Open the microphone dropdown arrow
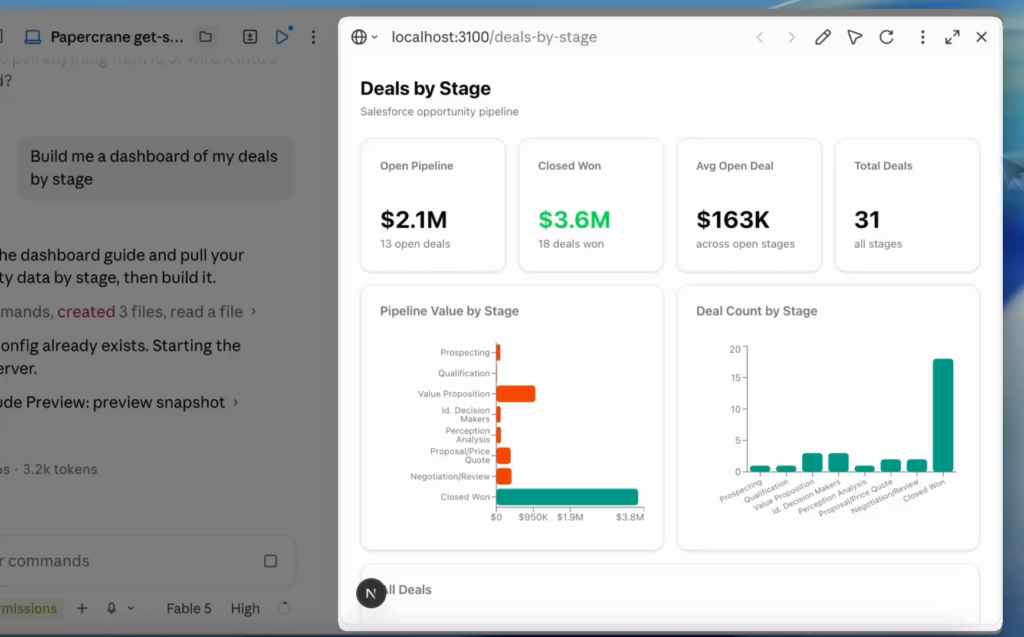Image resolution: width=1024 pixels, height=637 pixels. pos(131,608)
